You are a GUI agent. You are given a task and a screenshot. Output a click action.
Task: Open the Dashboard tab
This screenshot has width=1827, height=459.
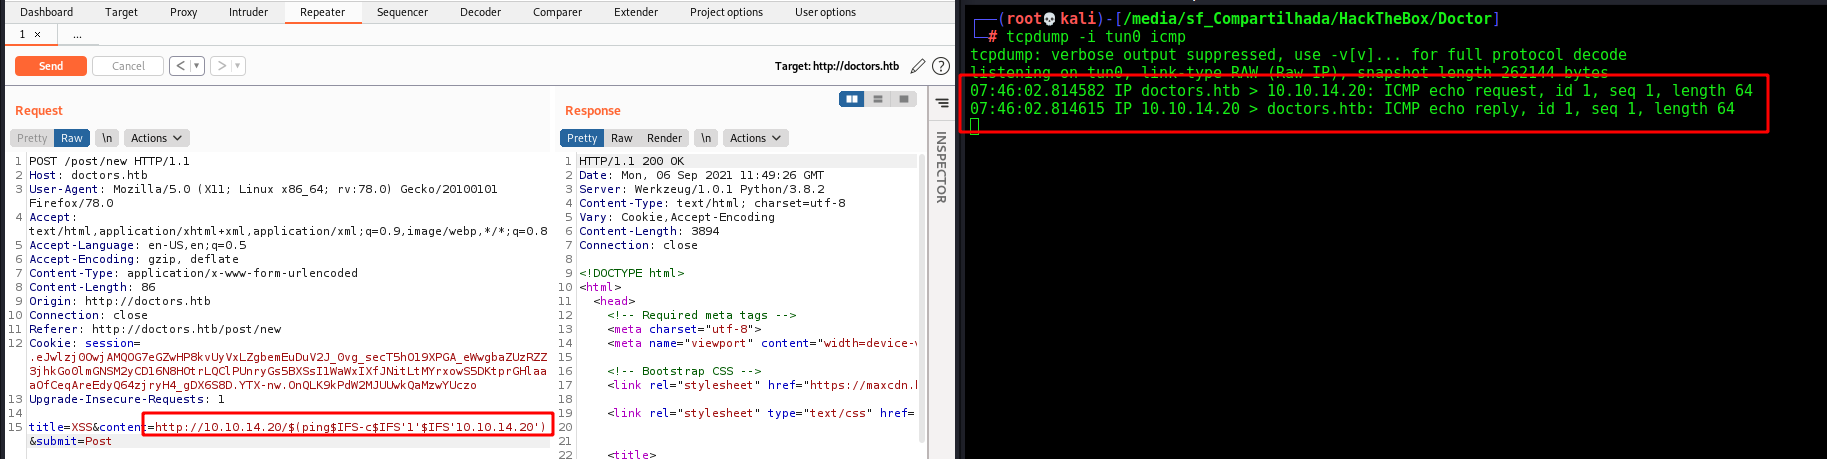46,12
